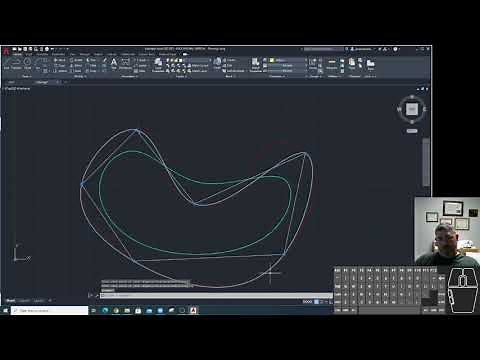Viewport: 480px width, 360px height.
Task: Select the Text tool with large A icon
Action: pyautogui.click(x=114, y=63)
